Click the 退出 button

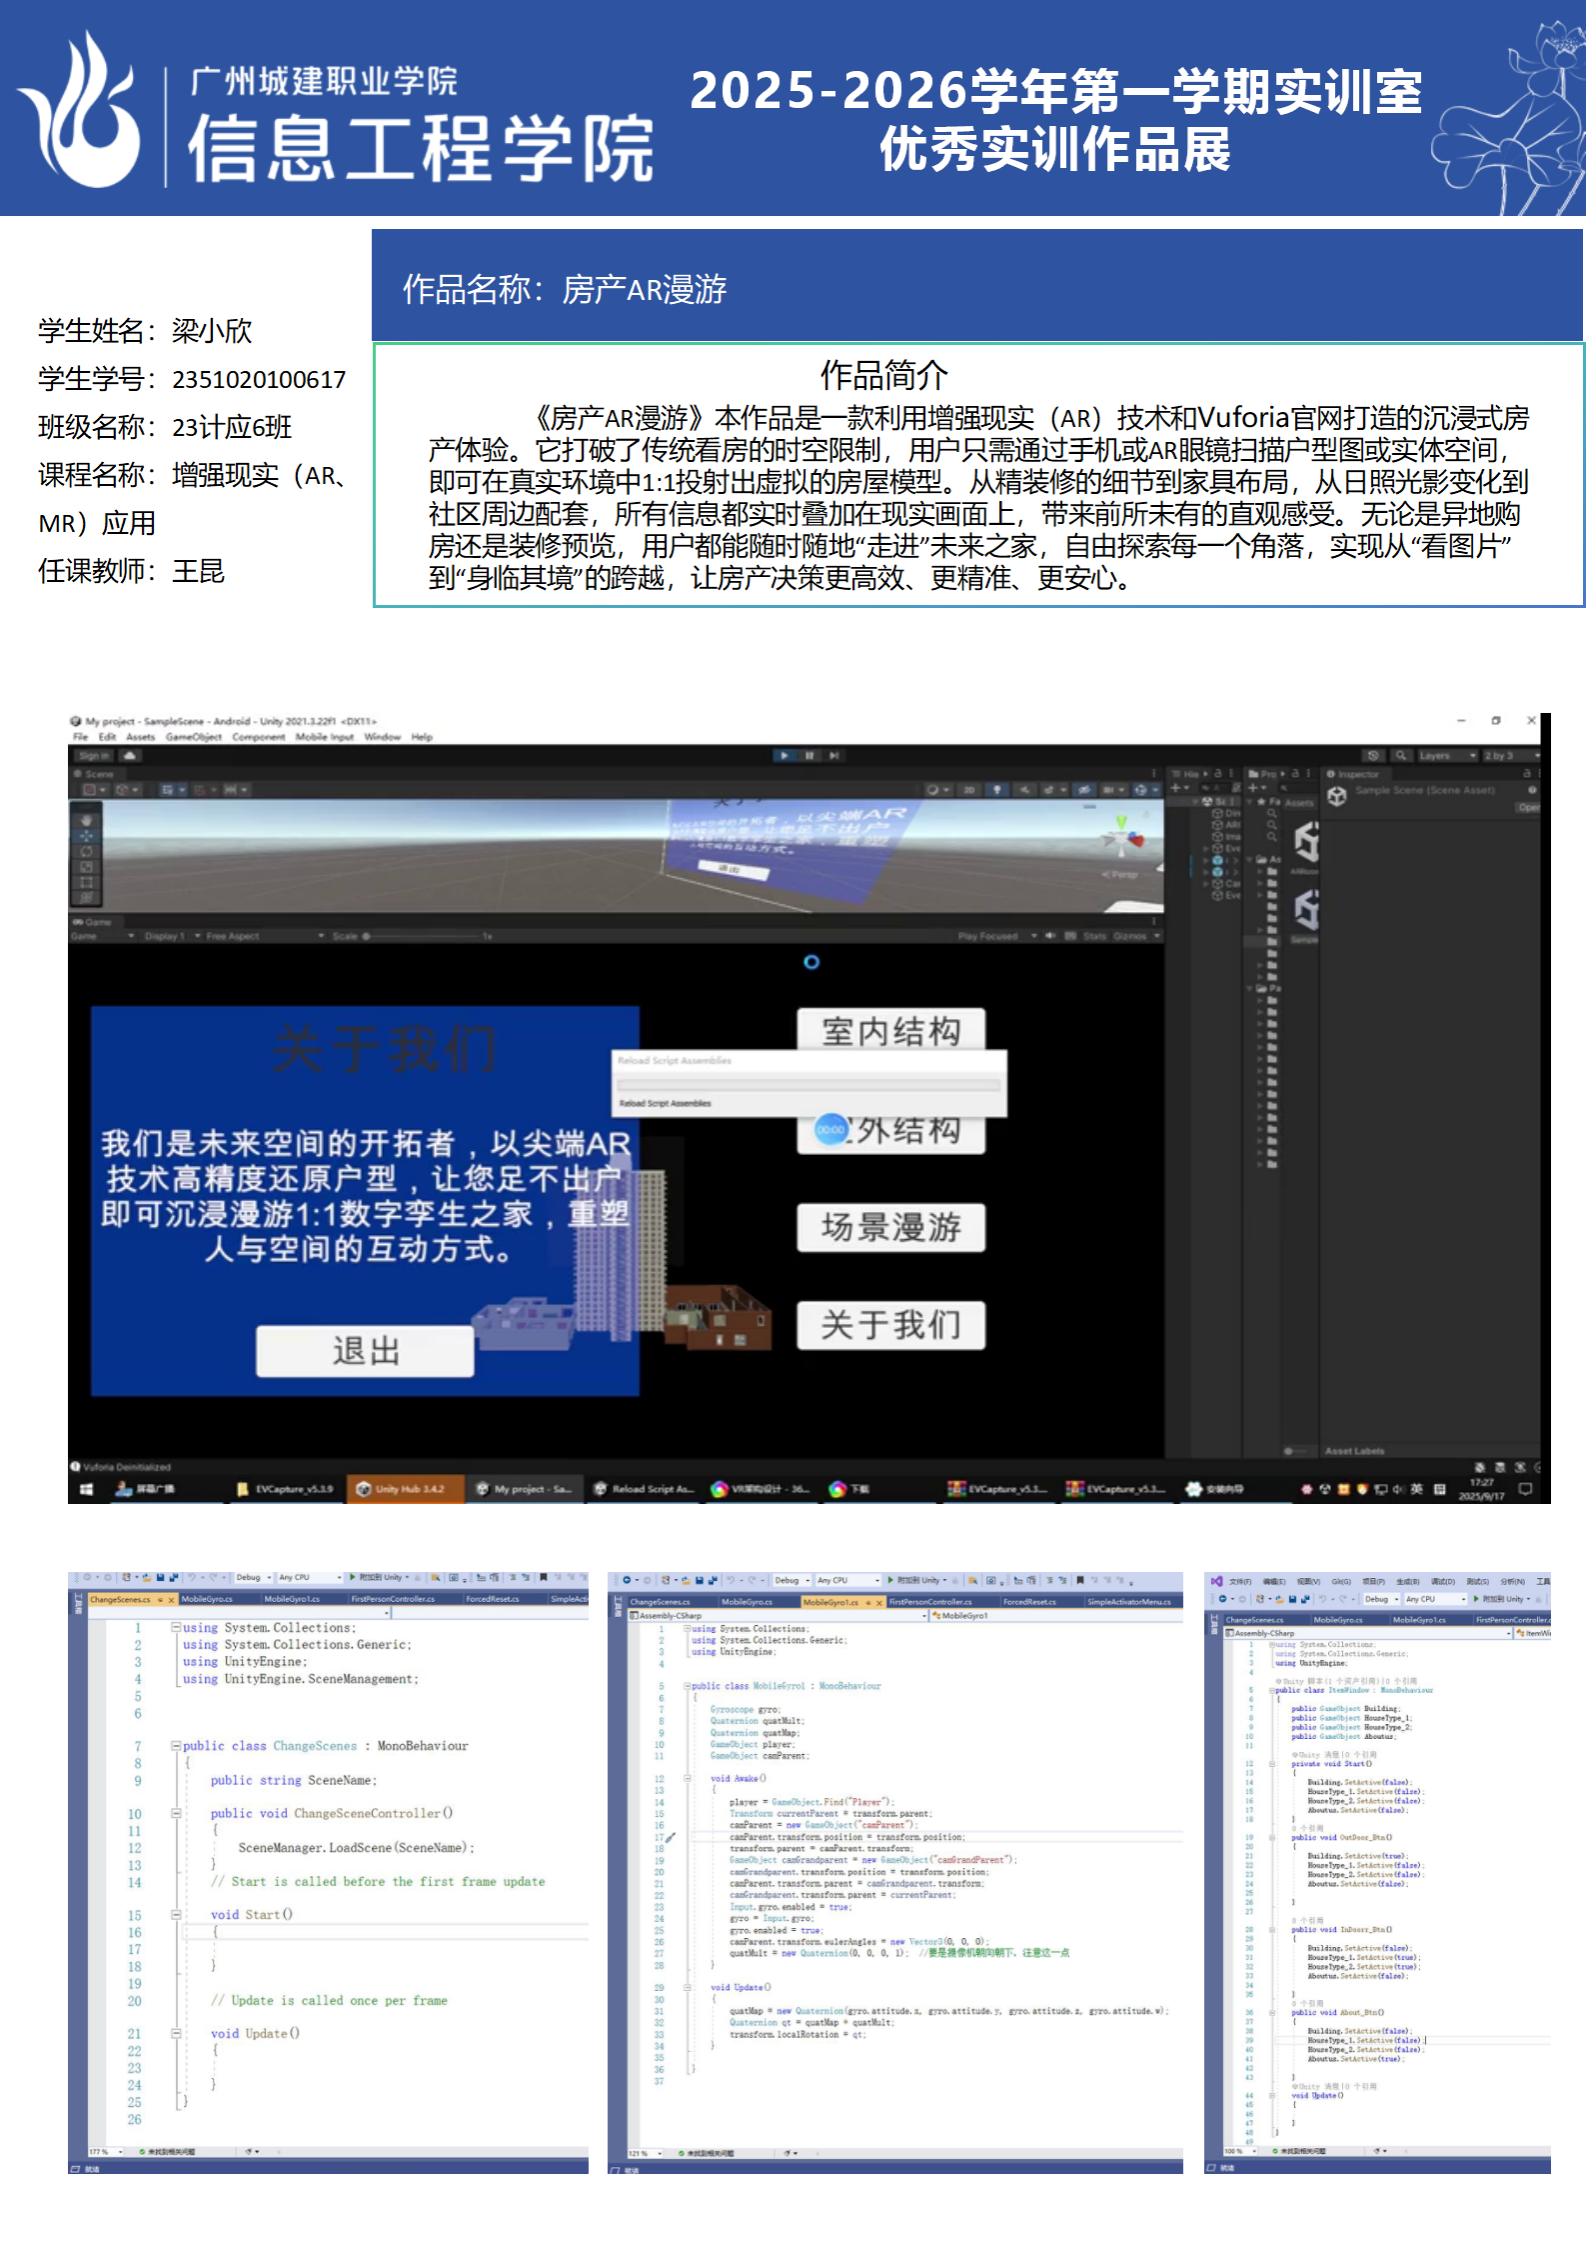365,1351
